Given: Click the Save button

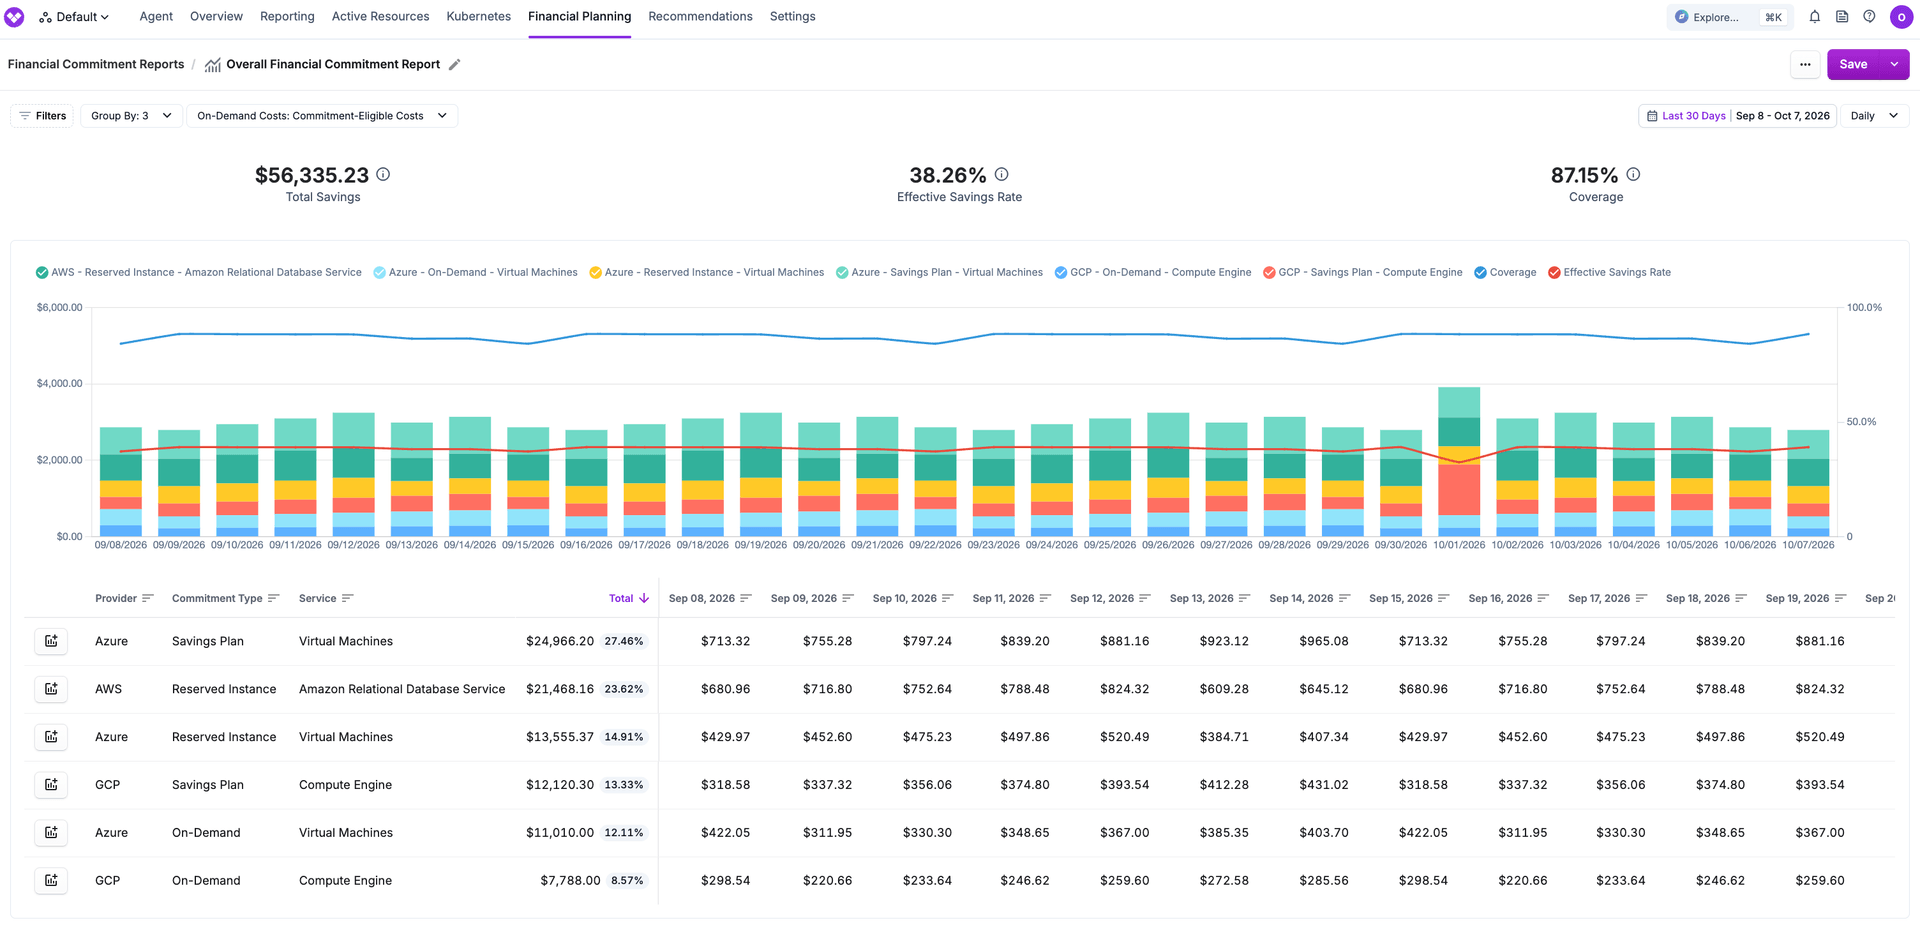Looking at the screenshot, I should pyautogui.click(x=1853, y=64).
